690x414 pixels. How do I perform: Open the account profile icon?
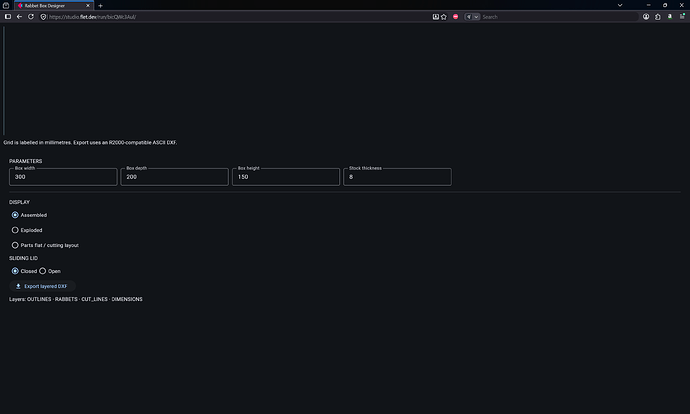pyautogui.click(x=646, y=17)
